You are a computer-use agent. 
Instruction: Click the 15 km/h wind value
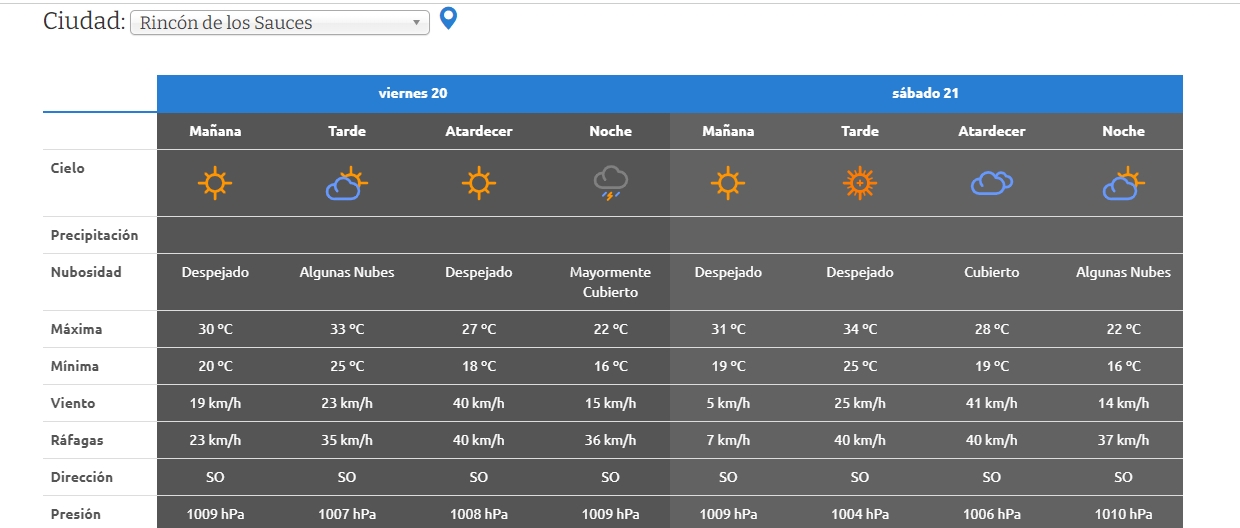tap(611, 403)
